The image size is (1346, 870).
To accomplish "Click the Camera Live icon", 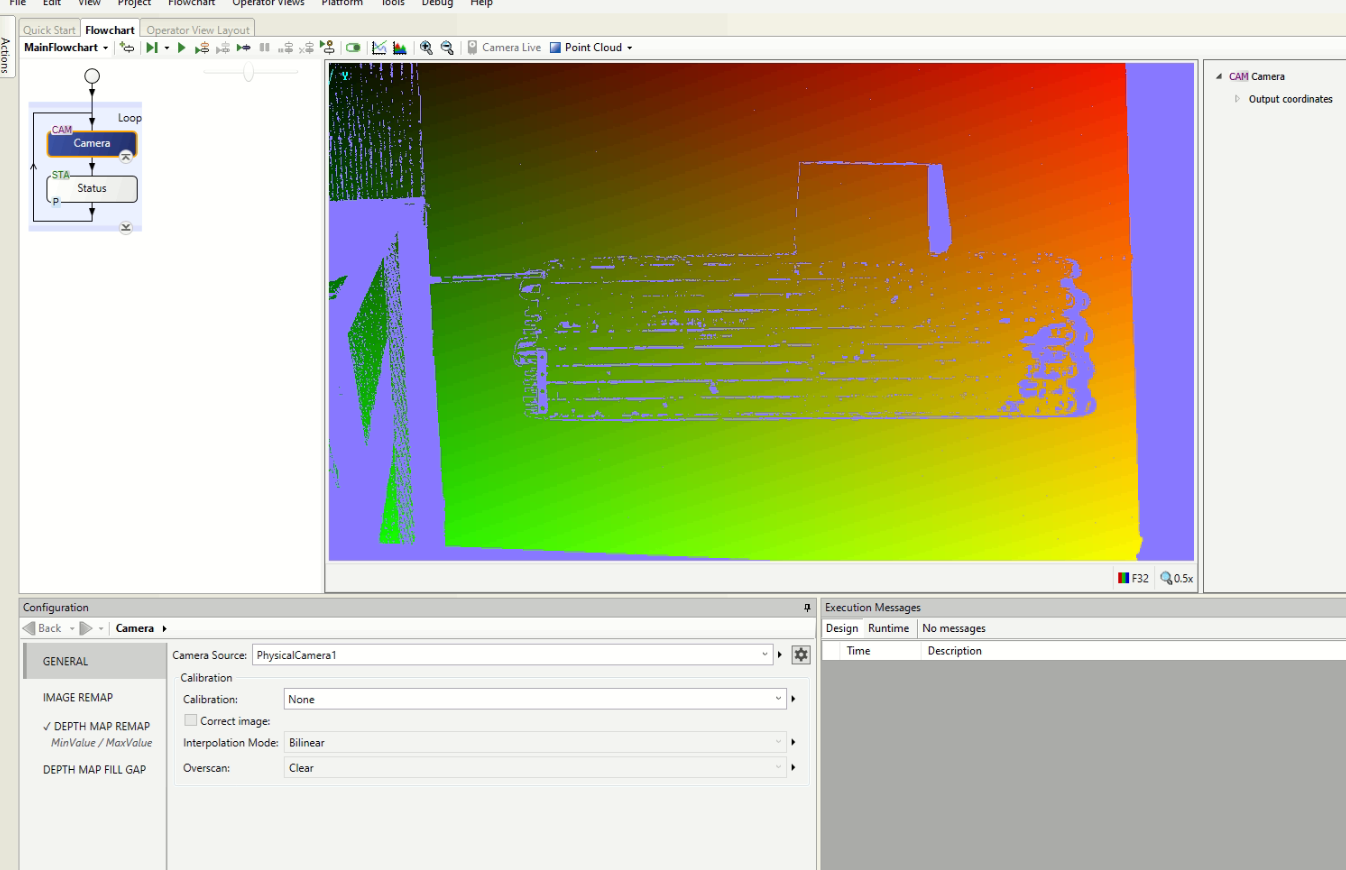I will (x=472, y=48).
